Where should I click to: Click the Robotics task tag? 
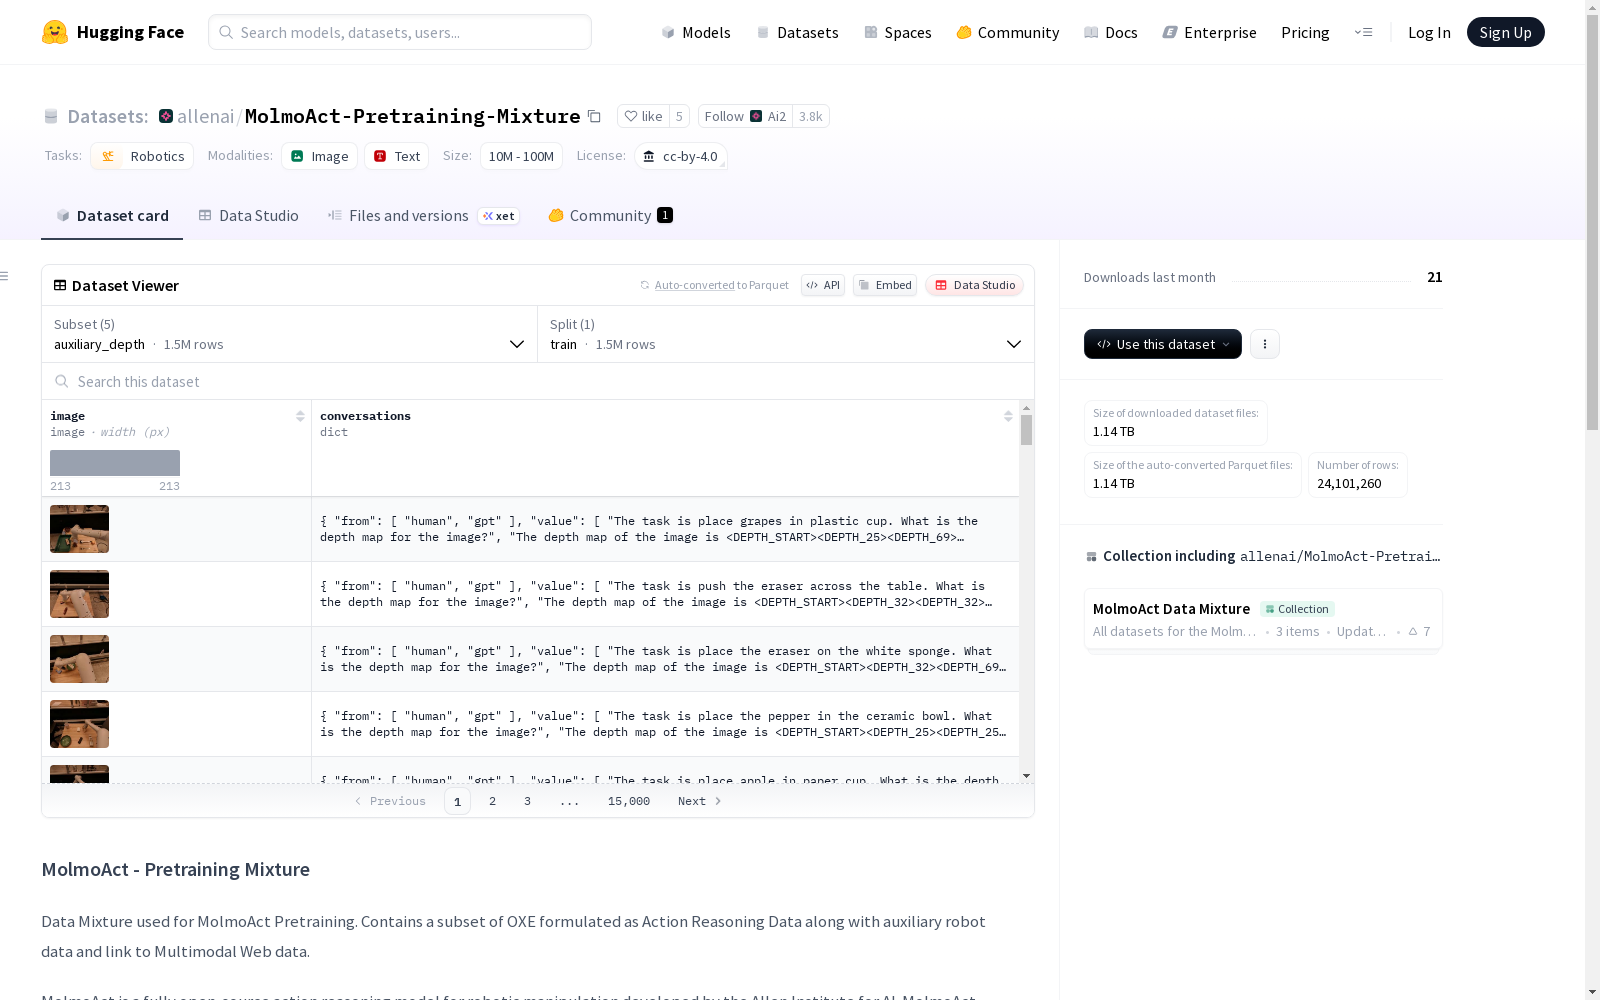[142, 156]
